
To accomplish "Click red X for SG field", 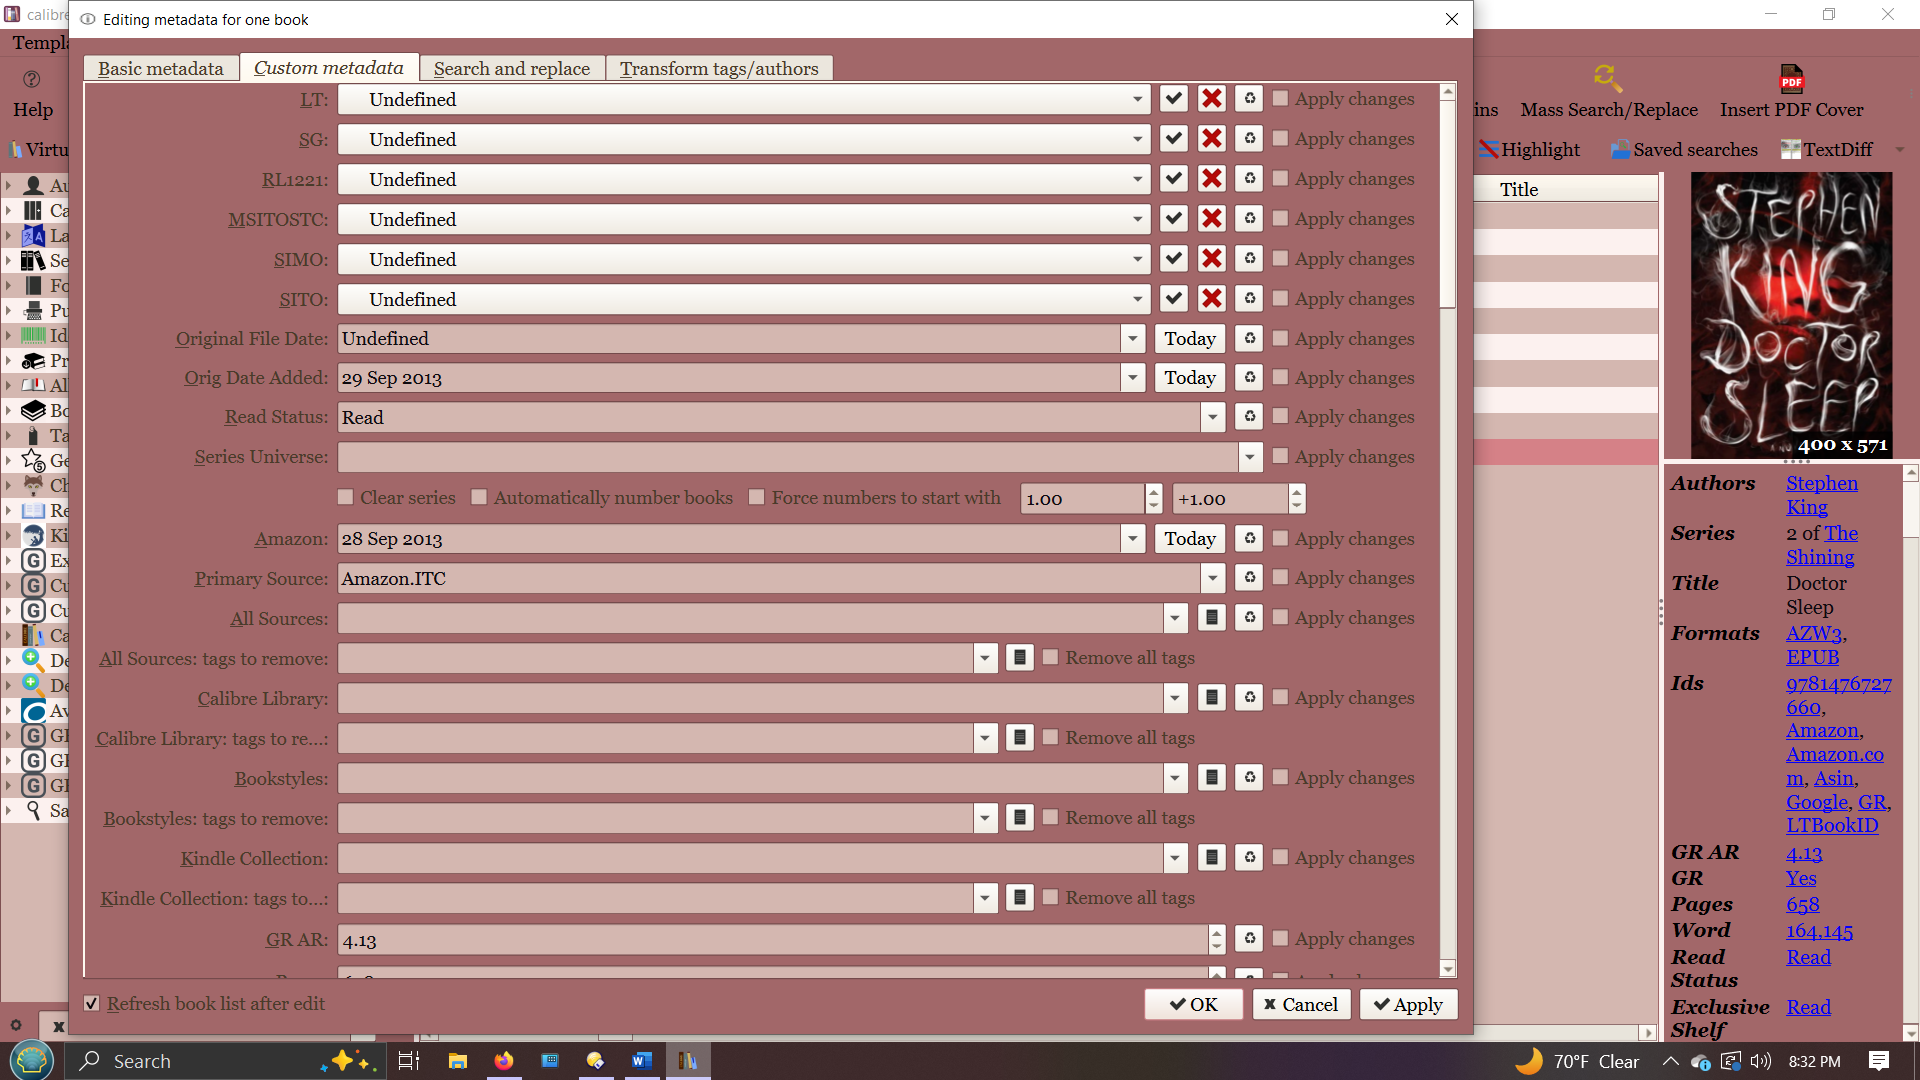I will click(x=1212, y=139).
